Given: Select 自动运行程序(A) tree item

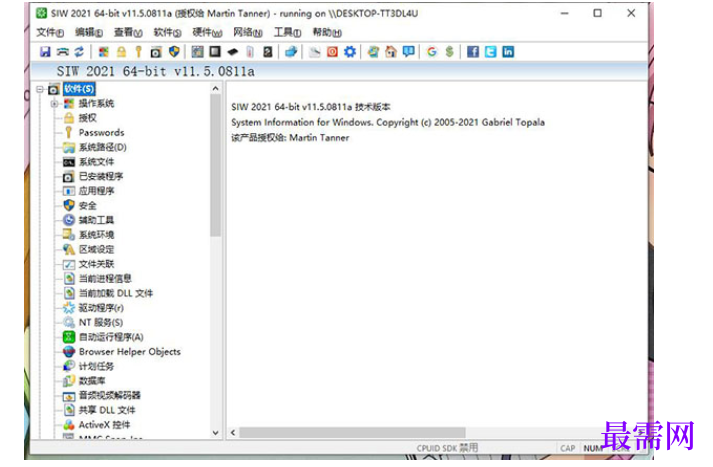Looking at the screenshot, I should pyautogui.click(x=111, y=337).
